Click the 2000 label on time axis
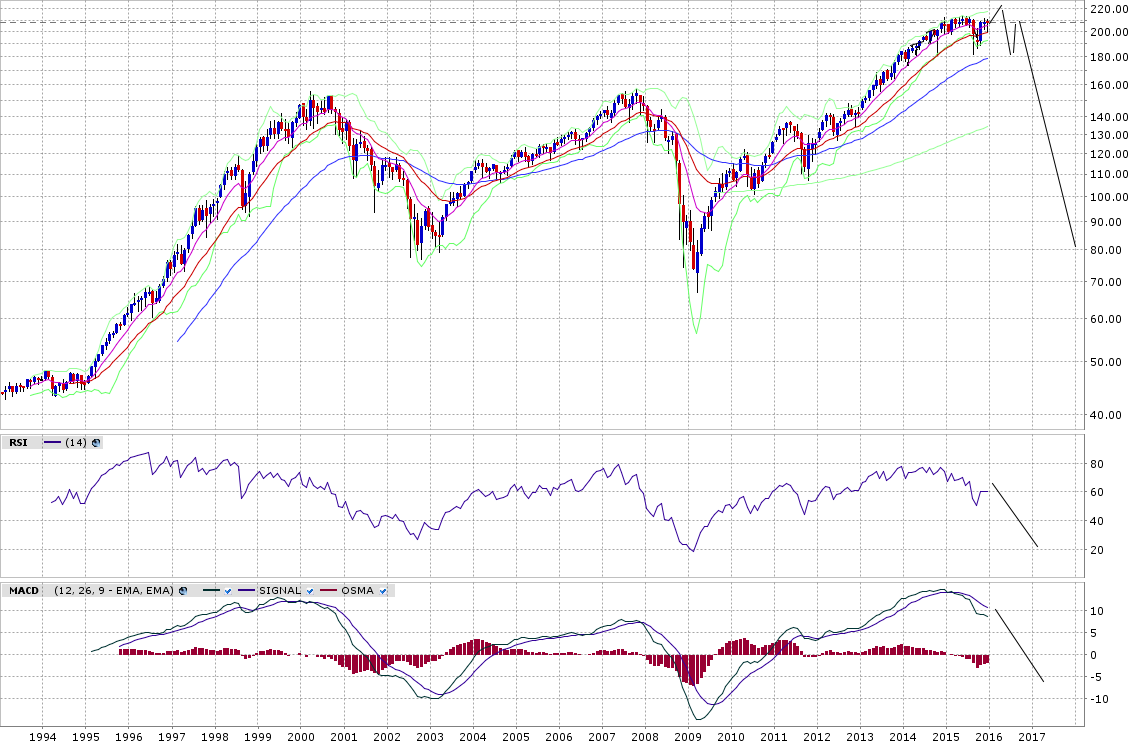The width and height of the screenshot is (1137, 751). tap(301, 737)
